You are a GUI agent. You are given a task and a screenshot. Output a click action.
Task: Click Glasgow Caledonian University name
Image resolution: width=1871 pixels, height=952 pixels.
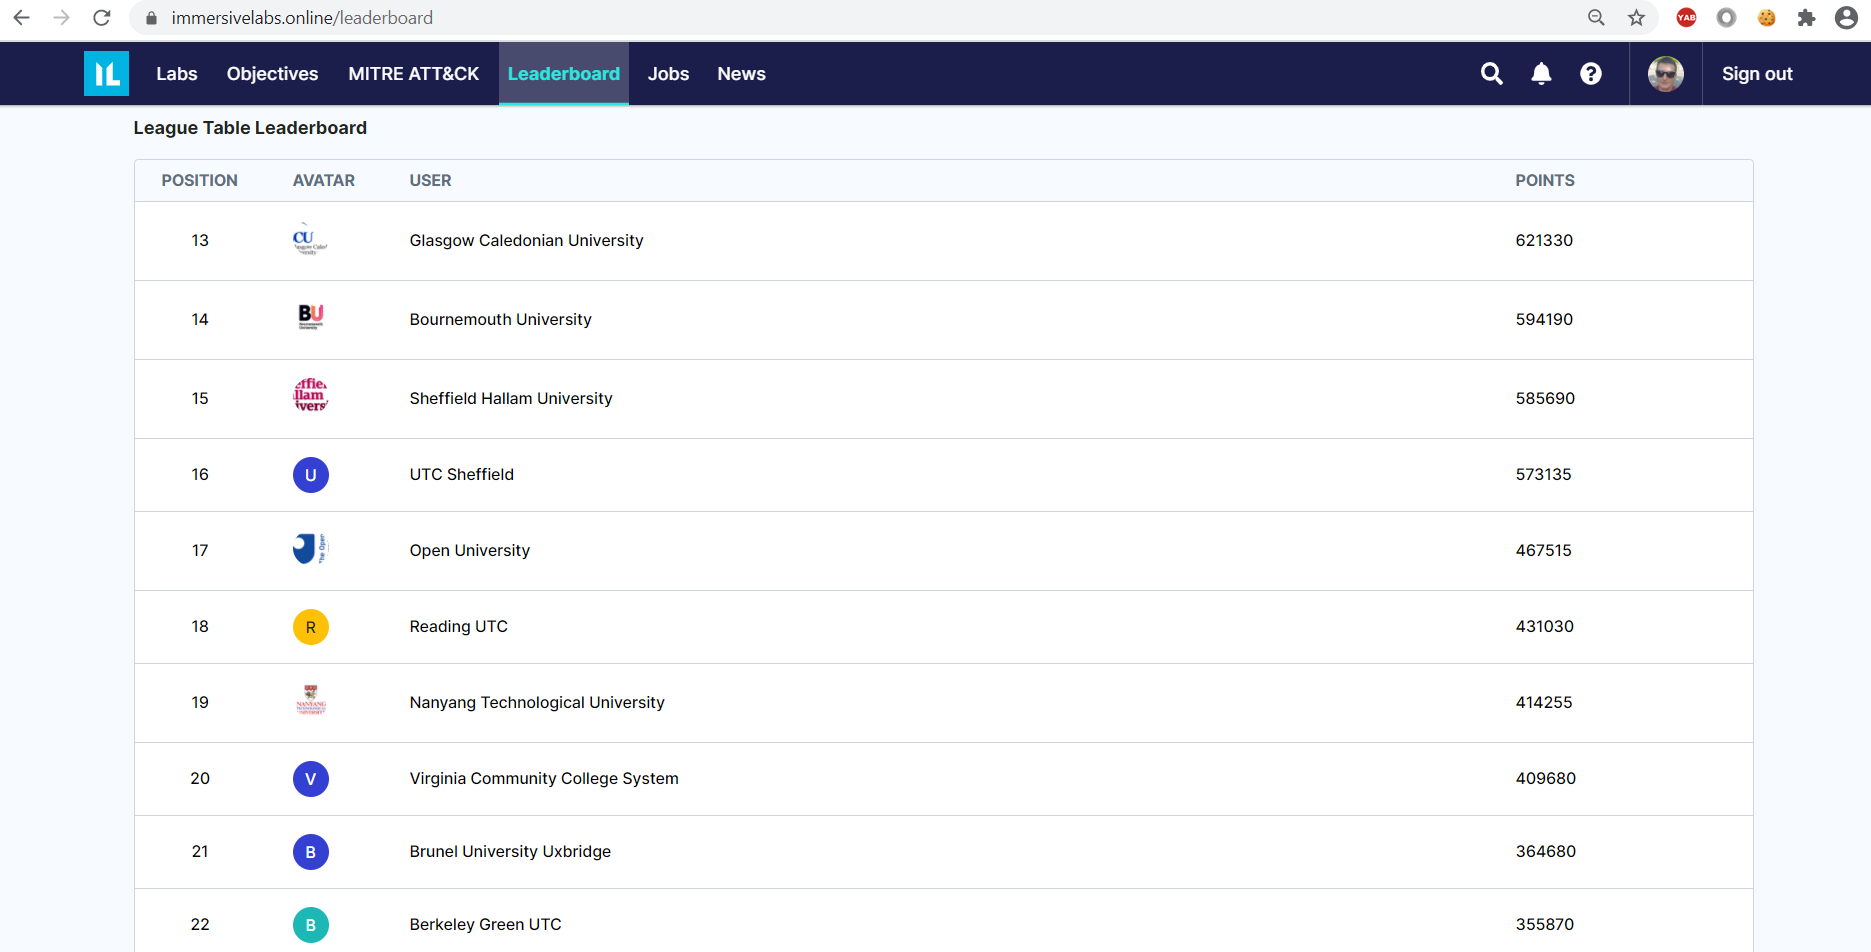tap(526, 240)
